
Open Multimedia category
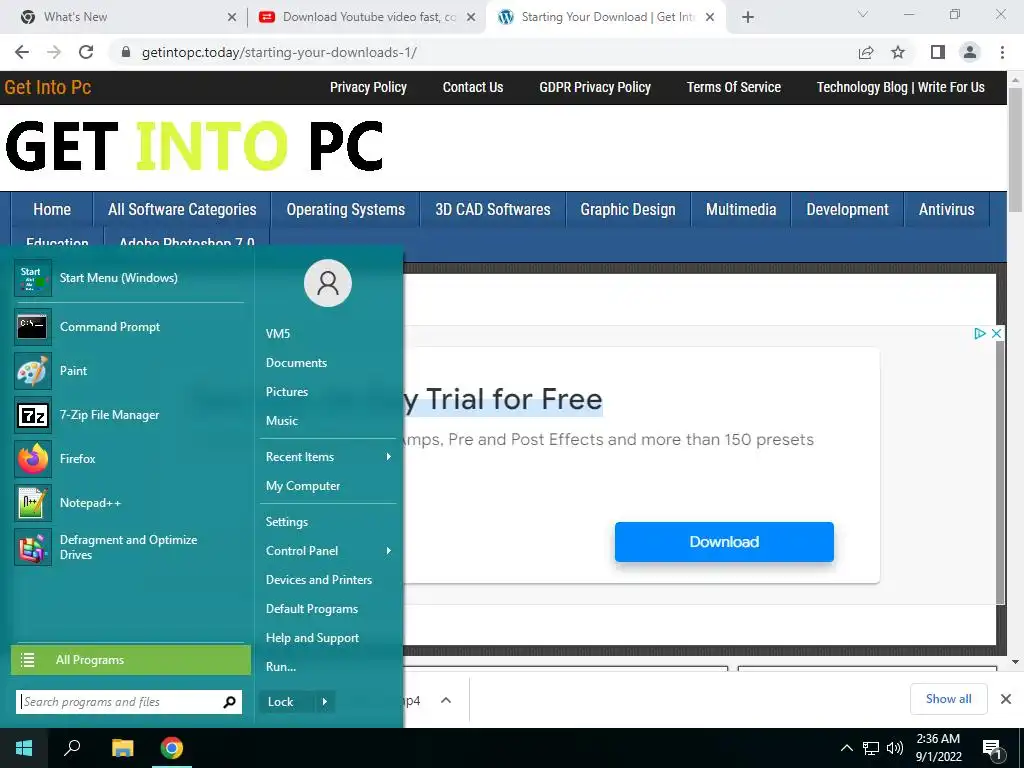(x=741, y=210)
